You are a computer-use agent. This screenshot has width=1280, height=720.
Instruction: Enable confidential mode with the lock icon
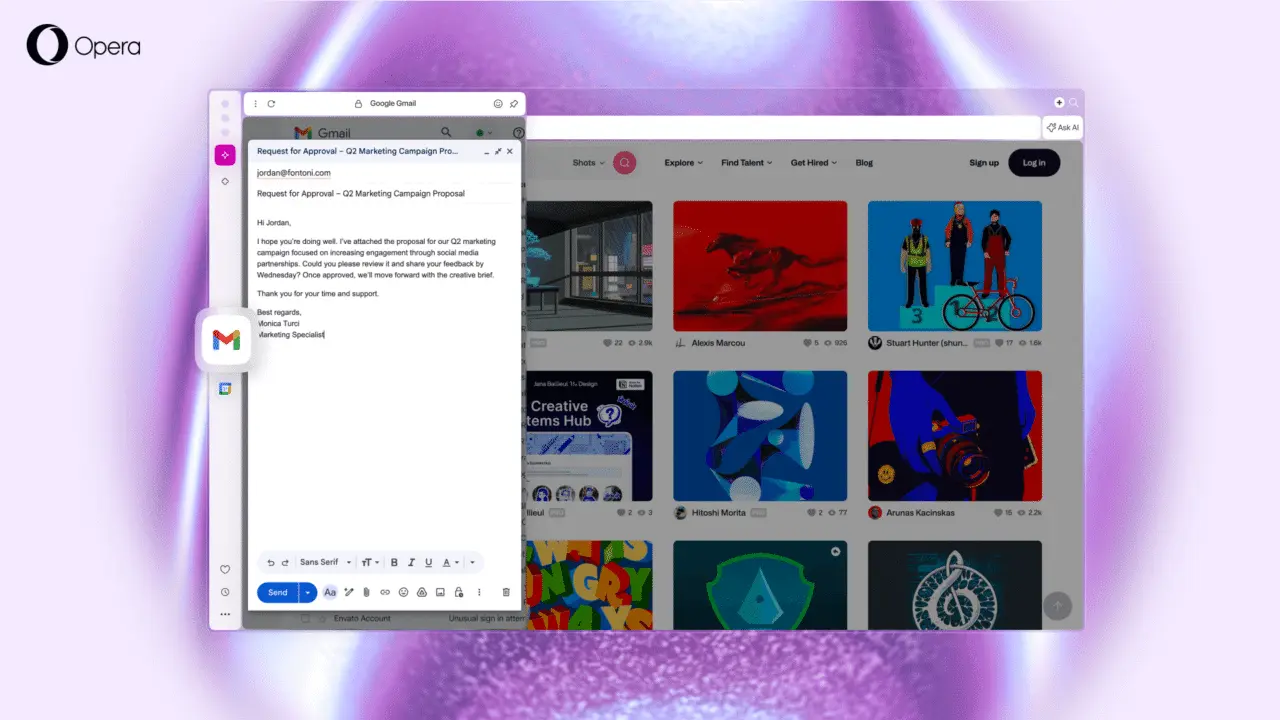[x=458, y=592]
